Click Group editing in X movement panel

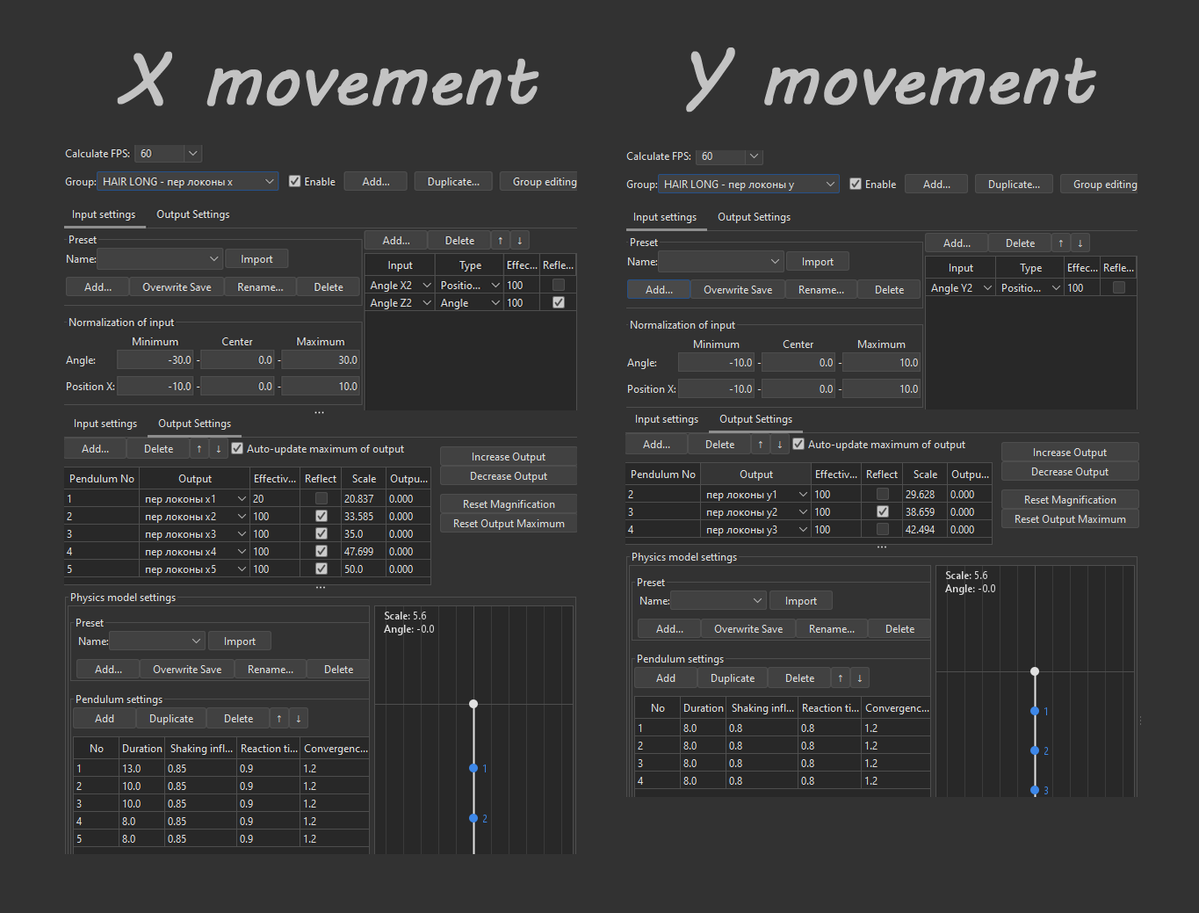[539, 181]
